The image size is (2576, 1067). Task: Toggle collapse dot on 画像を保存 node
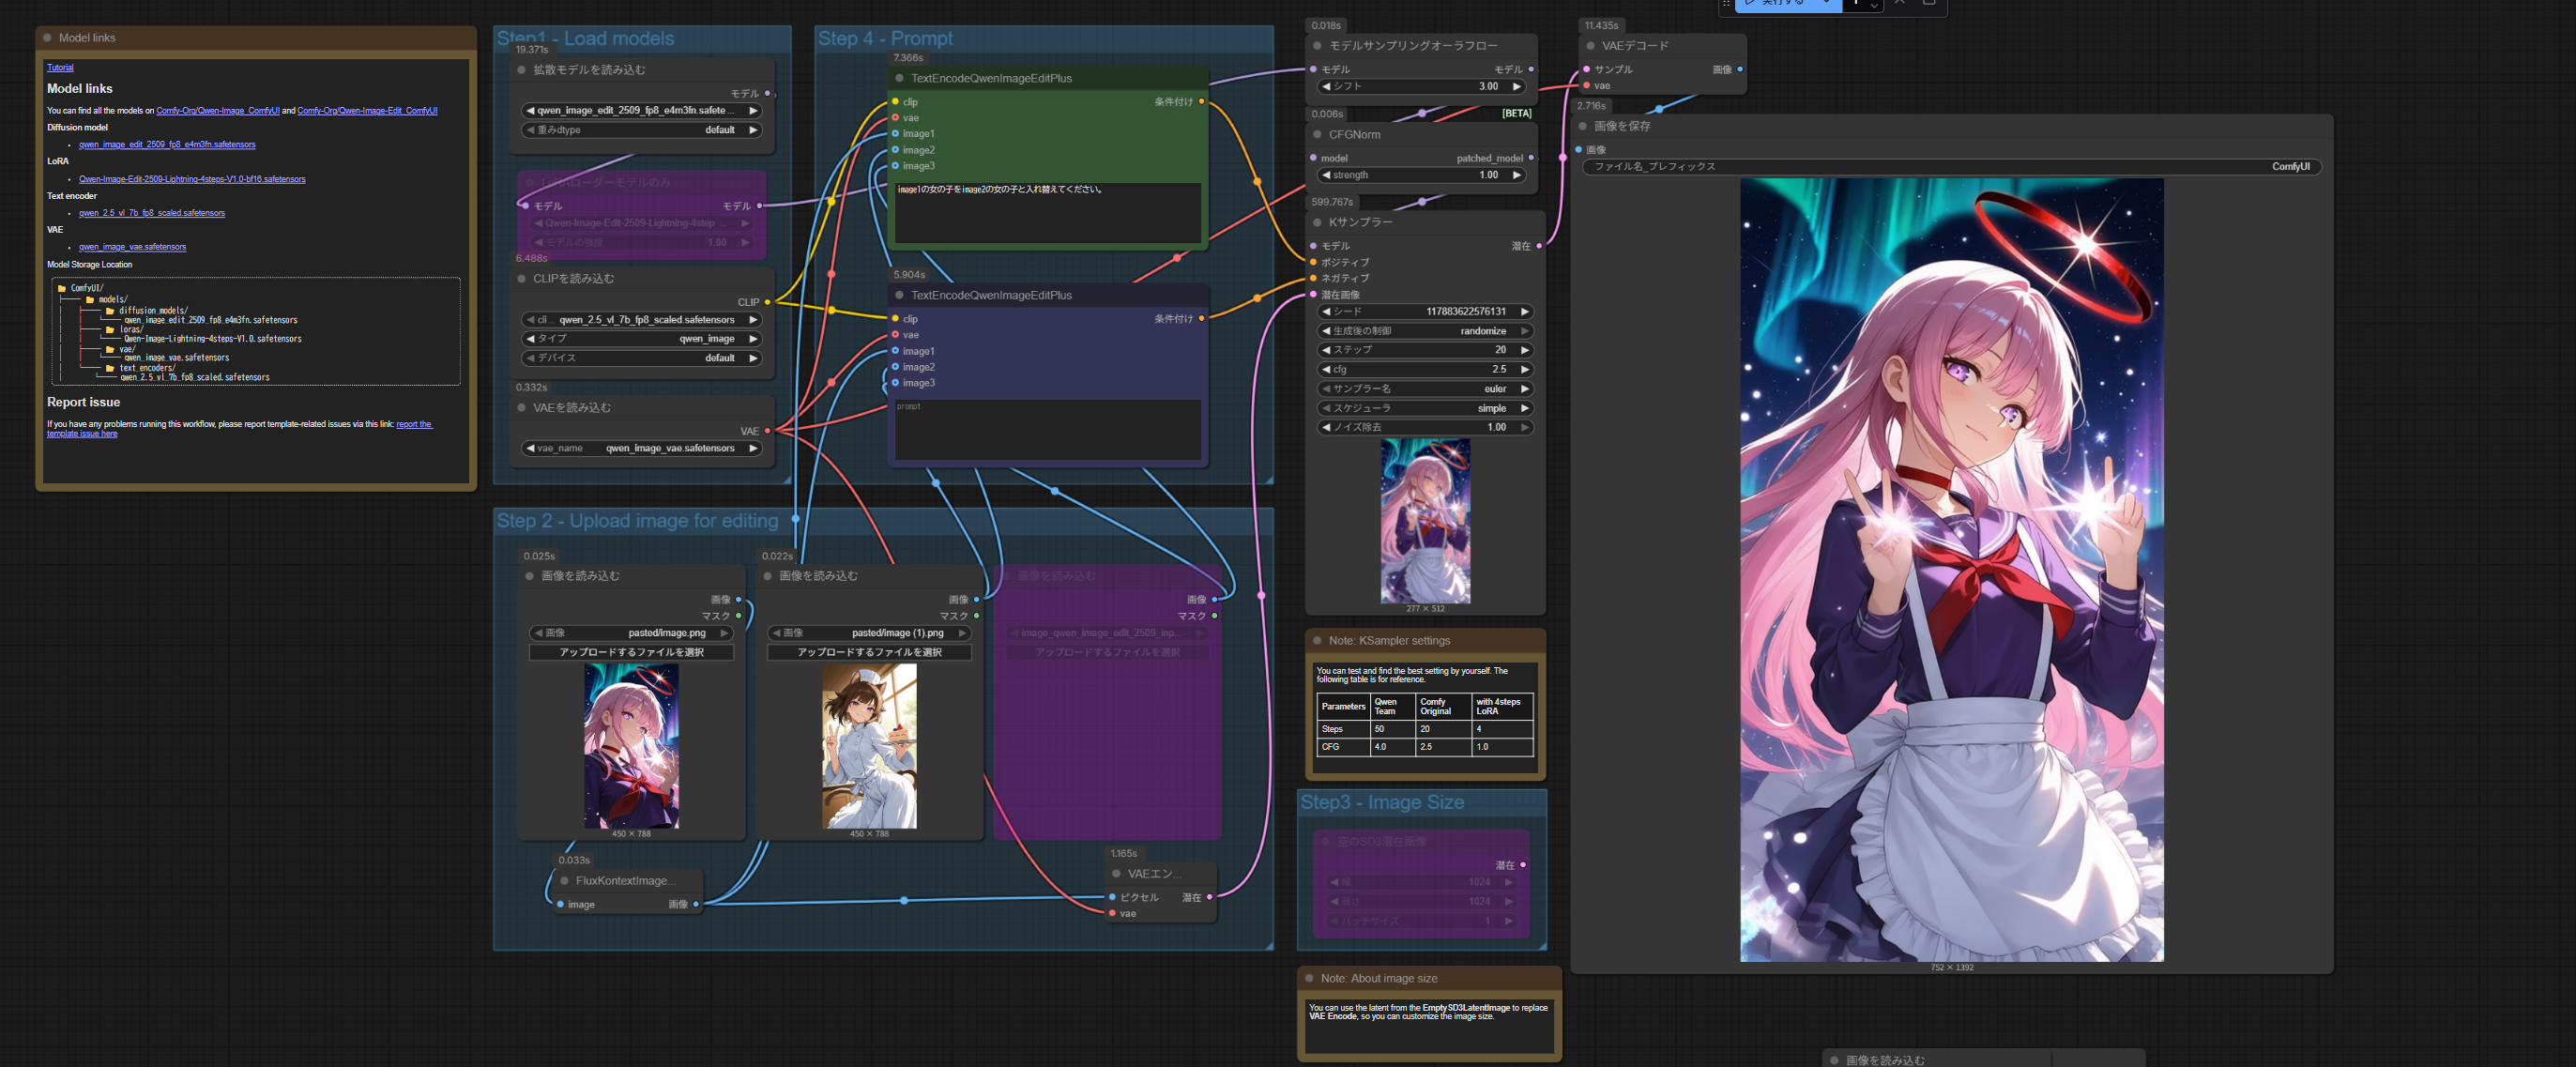(1582, 126)
